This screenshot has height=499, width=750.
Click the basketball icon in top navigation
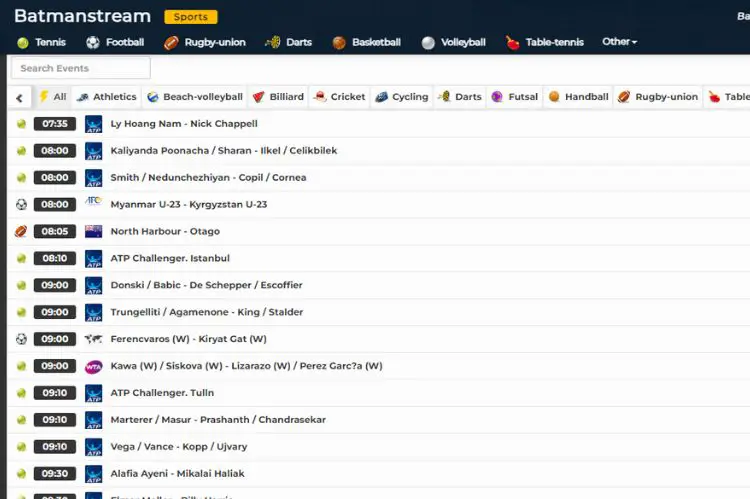(x=339, y=43)
